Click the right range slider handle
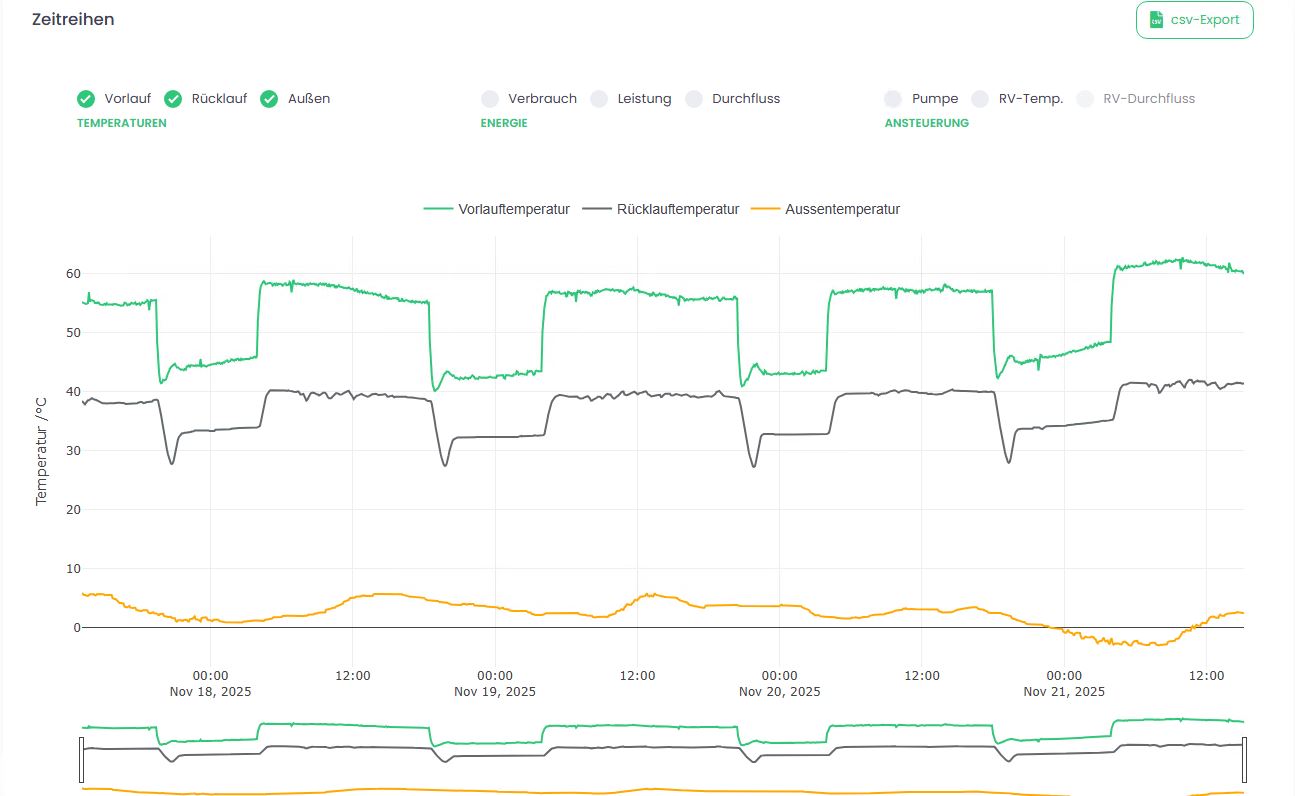Viewport: 1295px width, 796px height. (x=1245, y=760)
